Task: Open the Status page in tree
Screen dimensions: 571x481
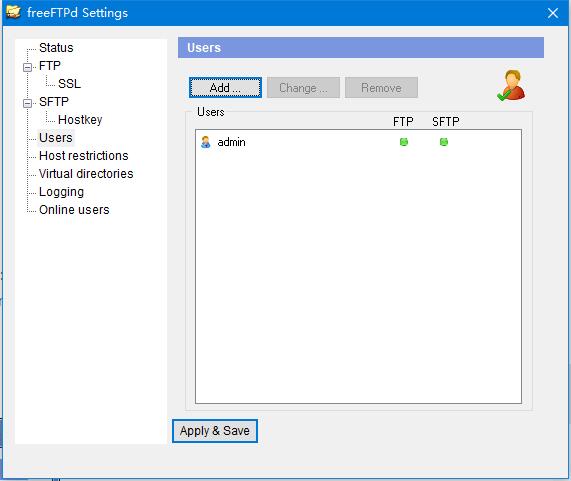Action: 56,48
